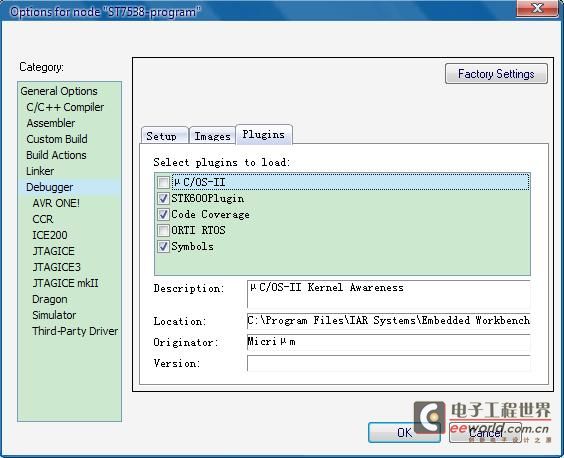
Task: Select ICE200 debugger driver
Action: tap(50, 235)
